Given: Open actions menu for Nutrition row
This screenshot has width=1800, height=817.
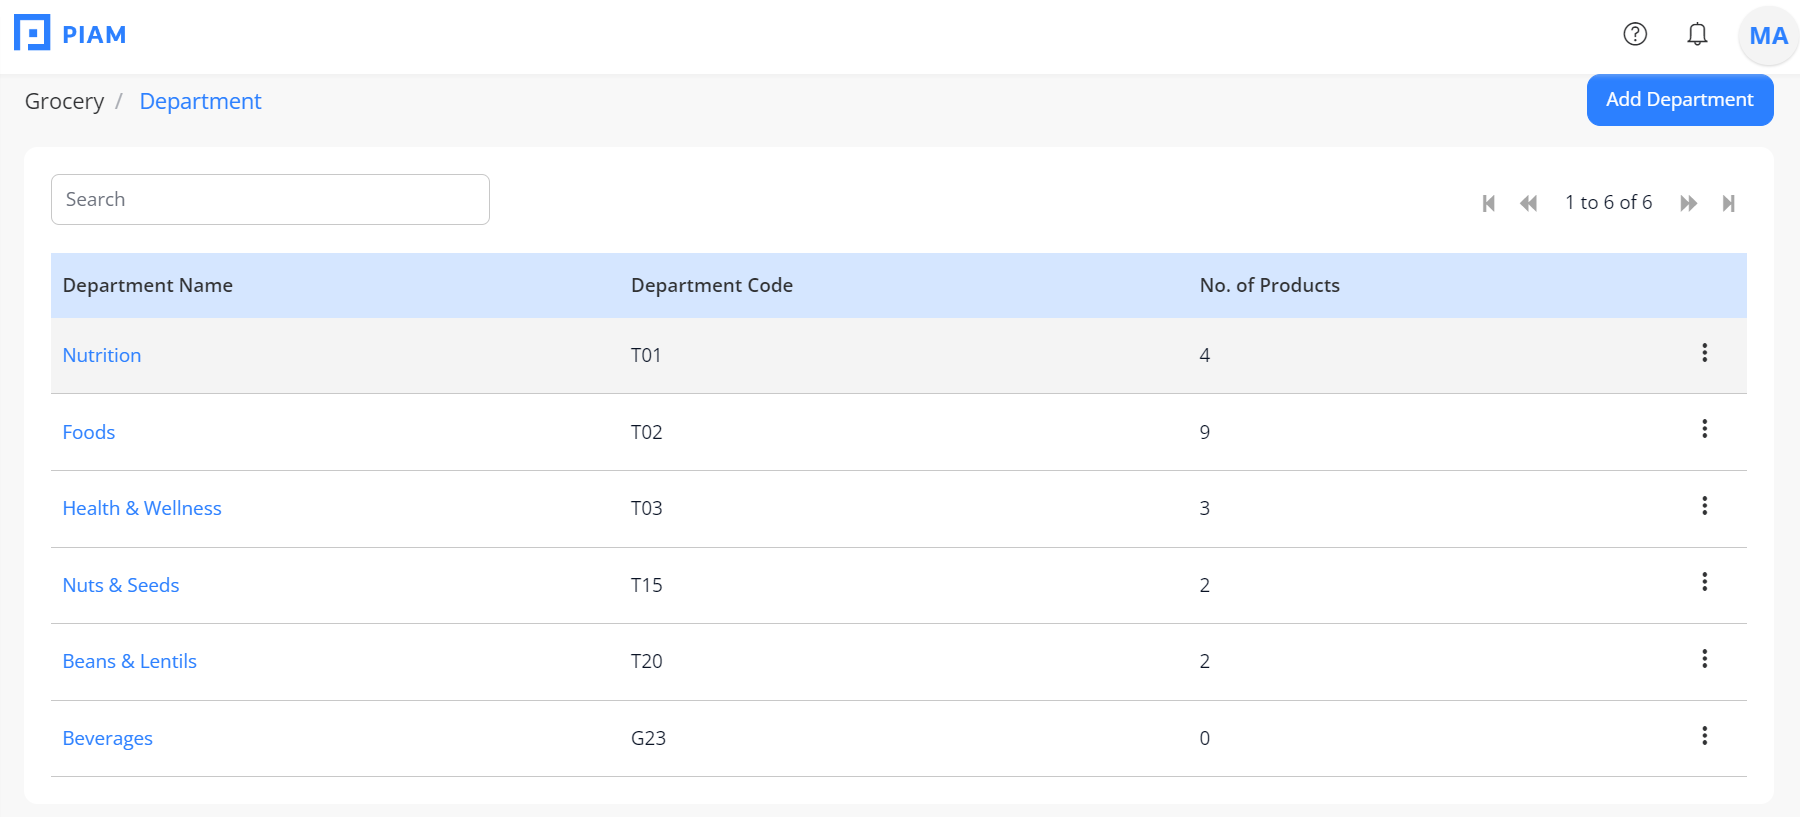Looking at the screenshot, I should coord(1705,353).
